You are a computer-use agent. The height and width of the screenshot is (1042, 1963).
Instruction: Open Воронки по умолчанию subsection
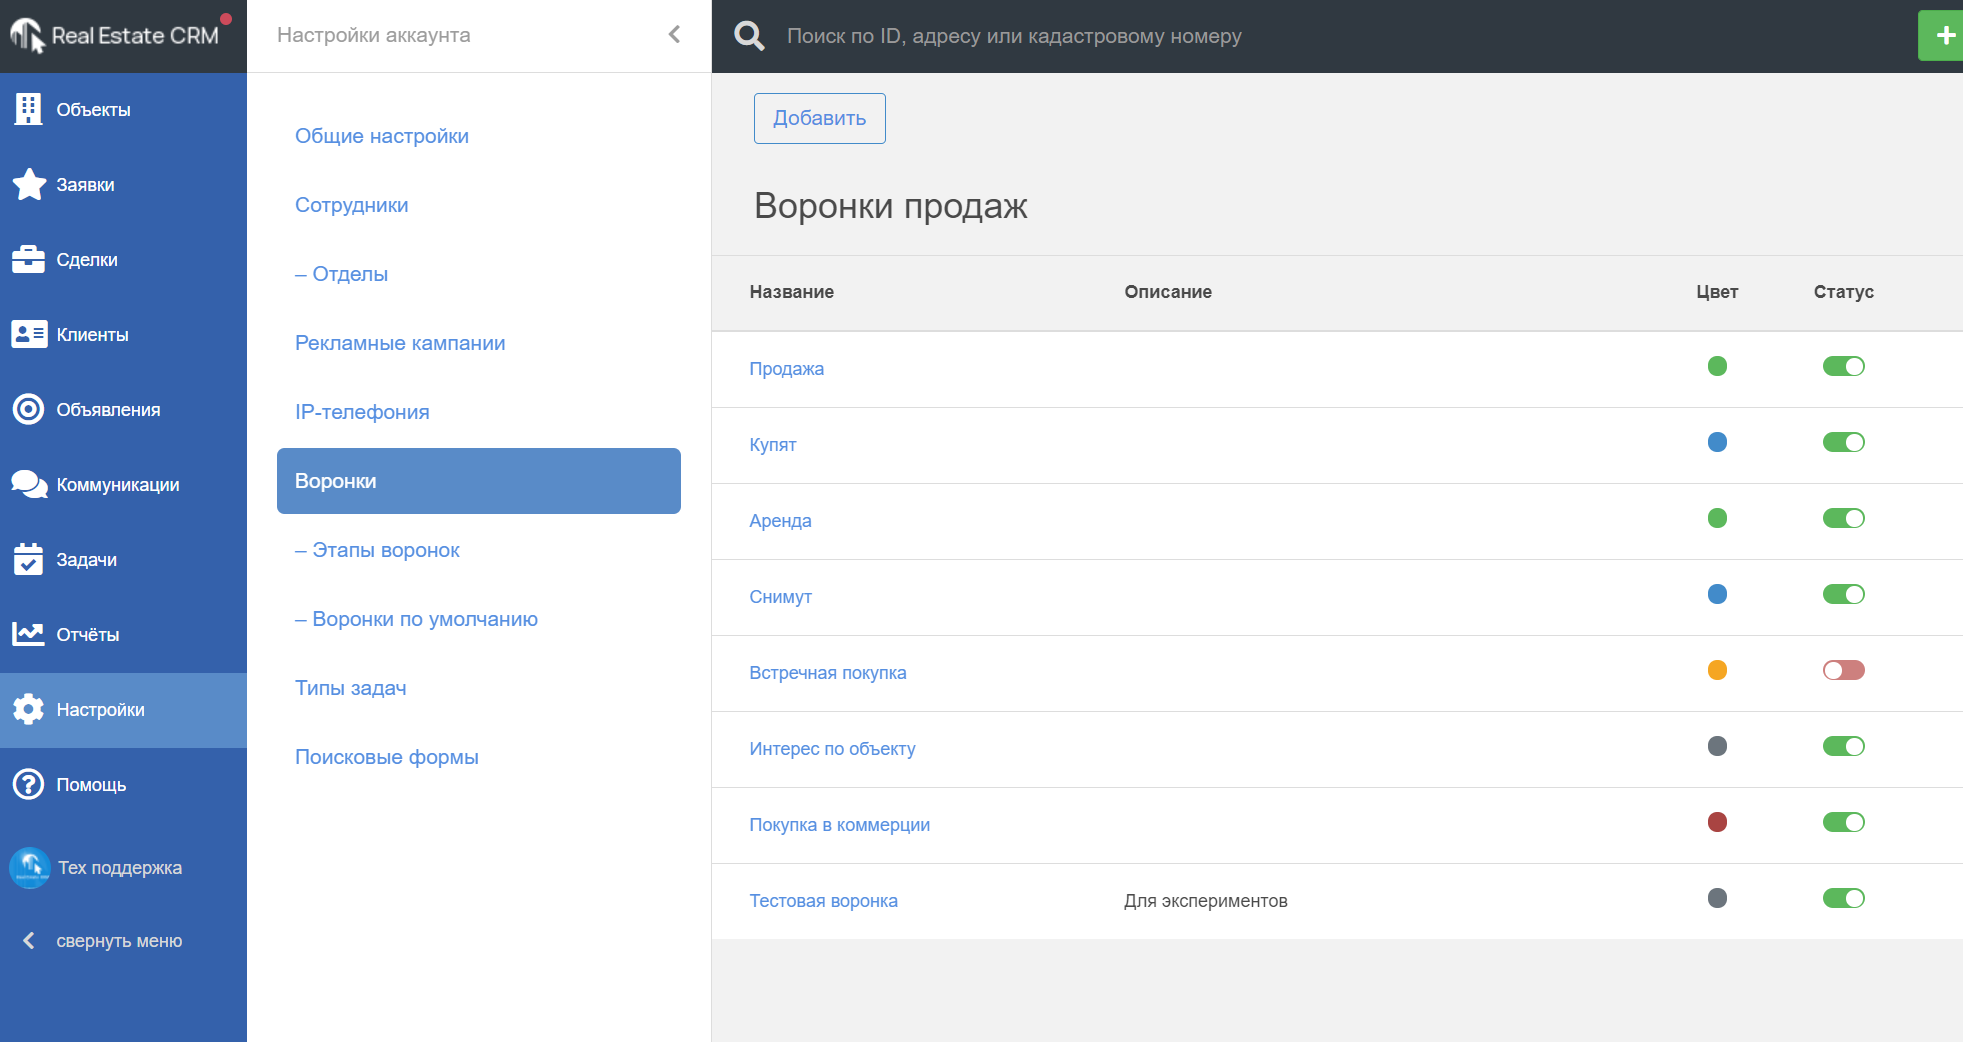click(416, 619)
